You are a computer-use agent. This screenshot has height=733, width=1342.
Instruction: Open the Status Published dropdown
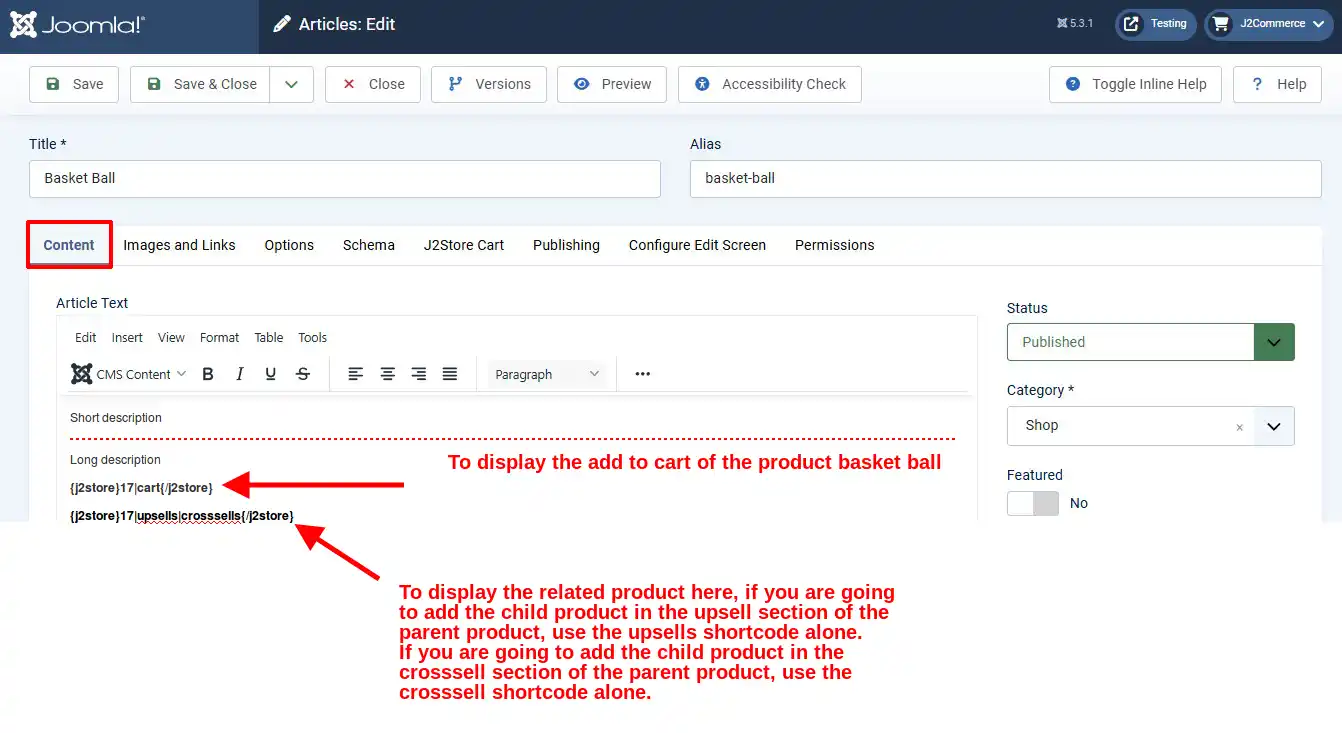tap(1151, 342)
